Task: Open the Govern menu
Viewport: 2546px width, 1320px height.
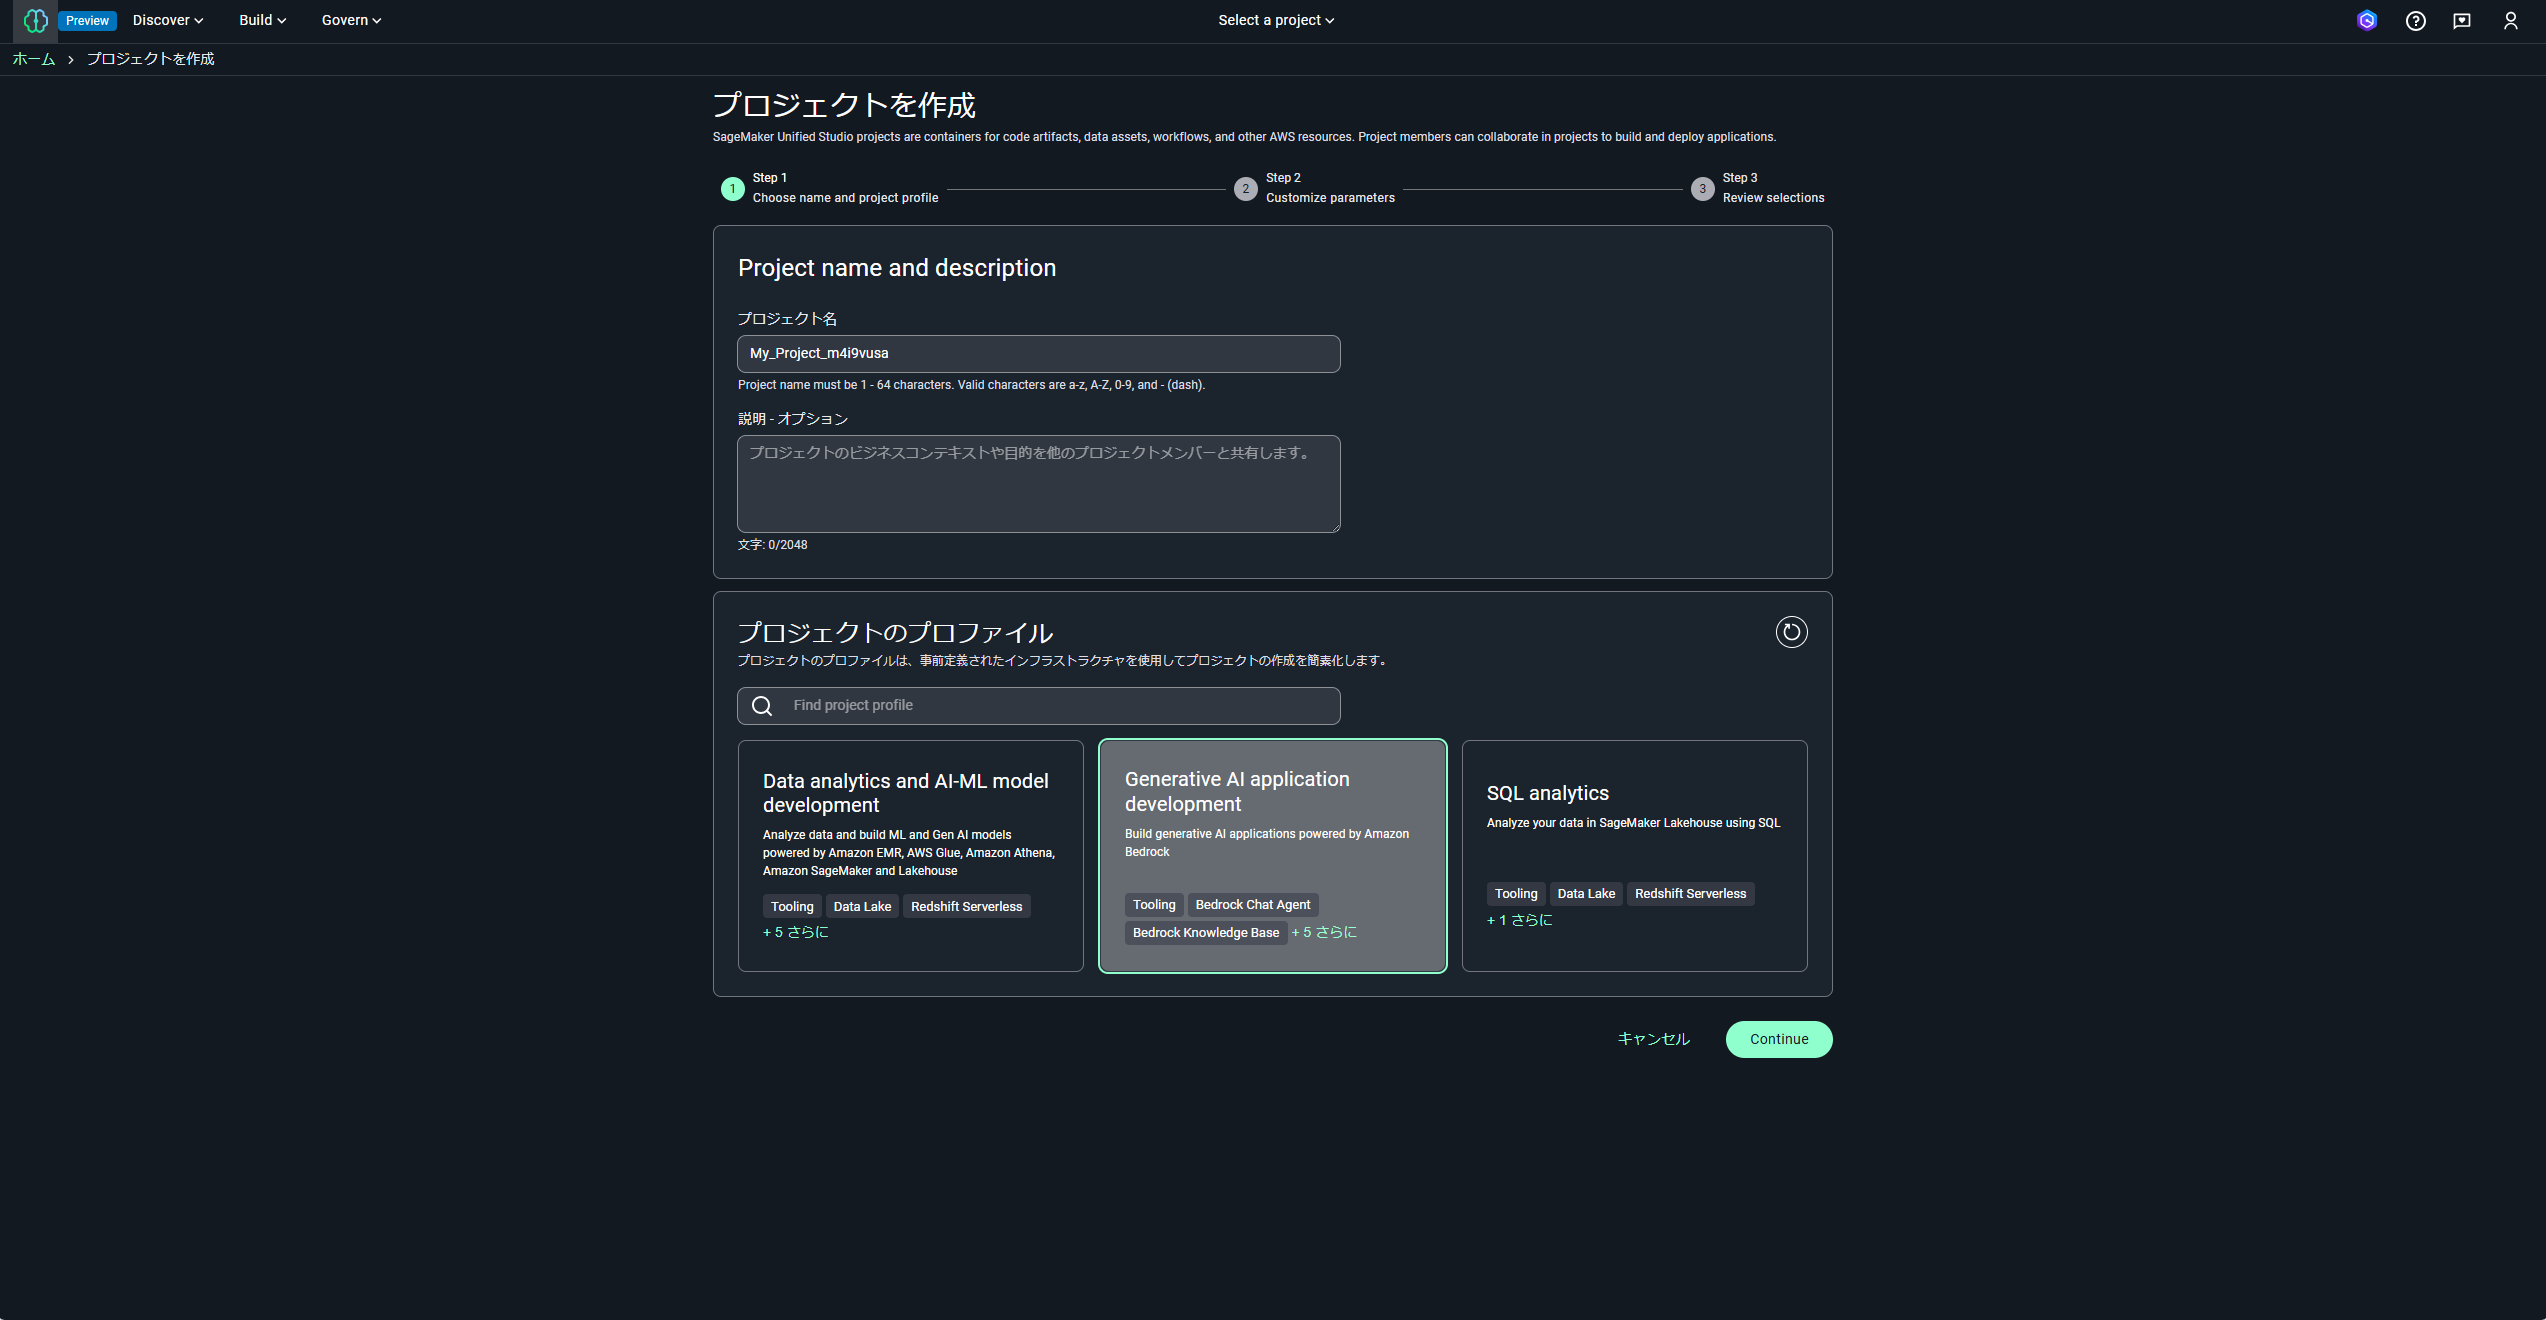Action: [x=351, y=20]
